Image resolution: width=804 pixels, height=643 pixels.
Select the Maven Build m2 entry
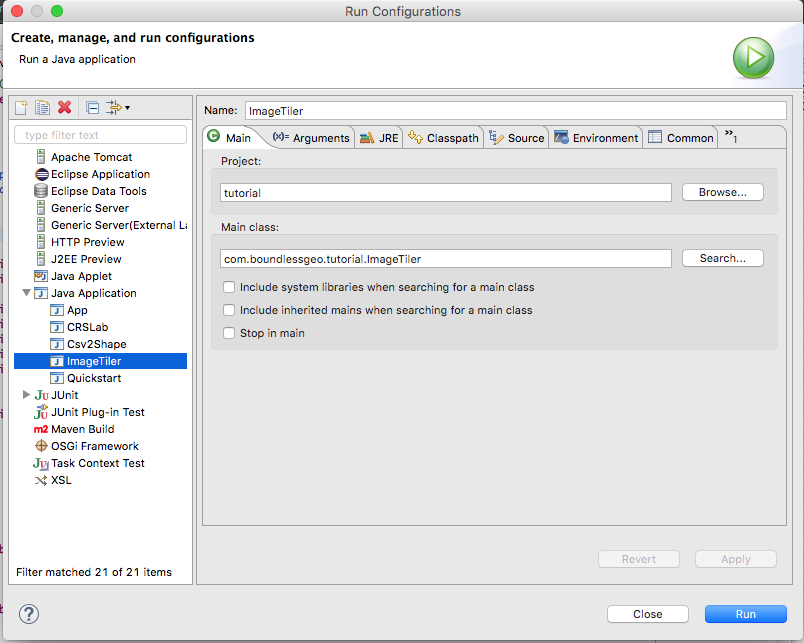pyautogui.click(x=74, y=429)
